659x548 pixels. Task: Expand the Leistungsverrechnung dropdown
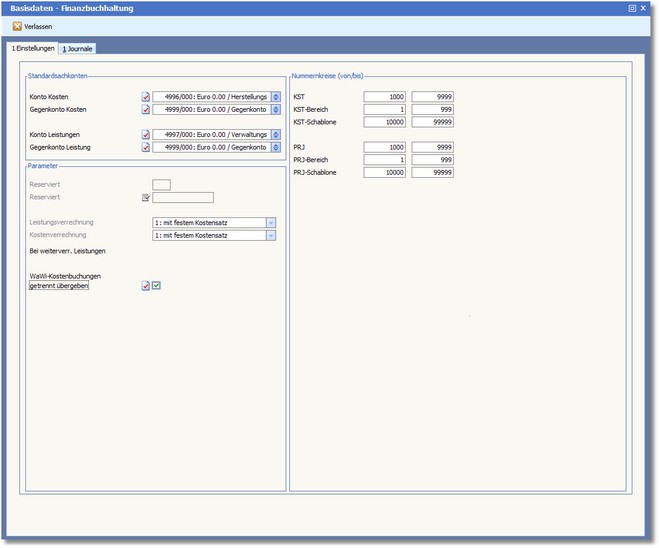tap(270, 223)
